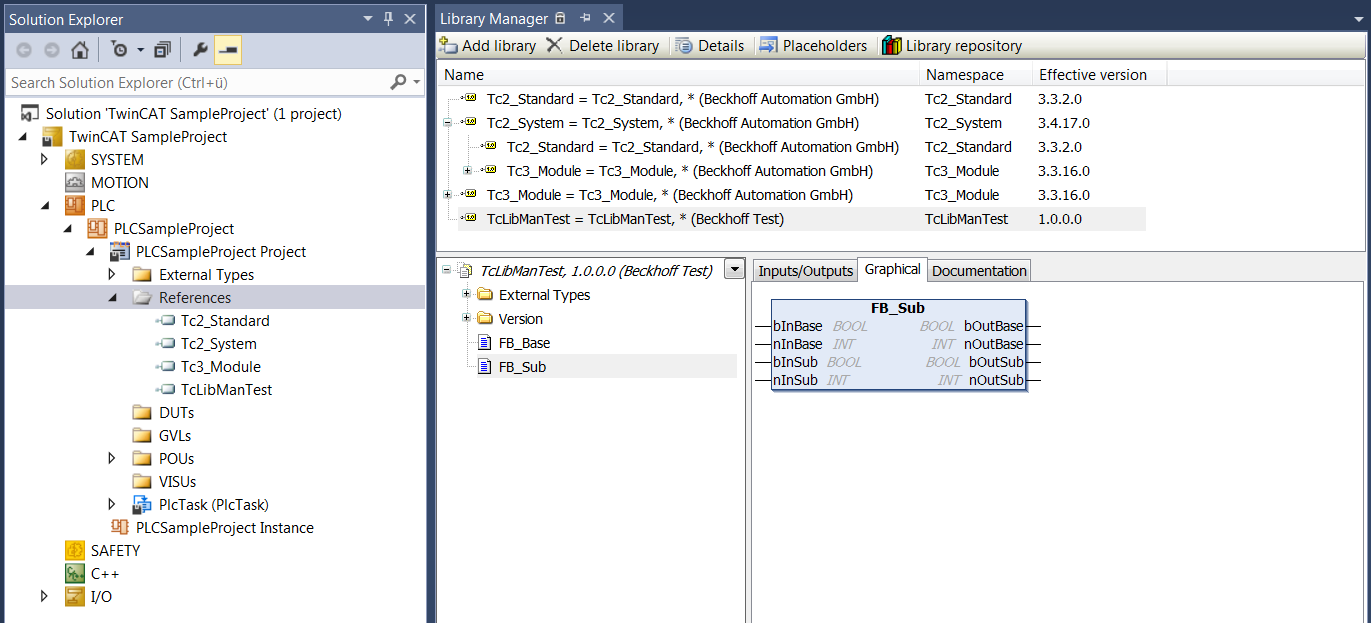Click the Back arrow in Solution Explorer toolbar
This screenshot has height=623, width=1371.
tap(24, 50)
